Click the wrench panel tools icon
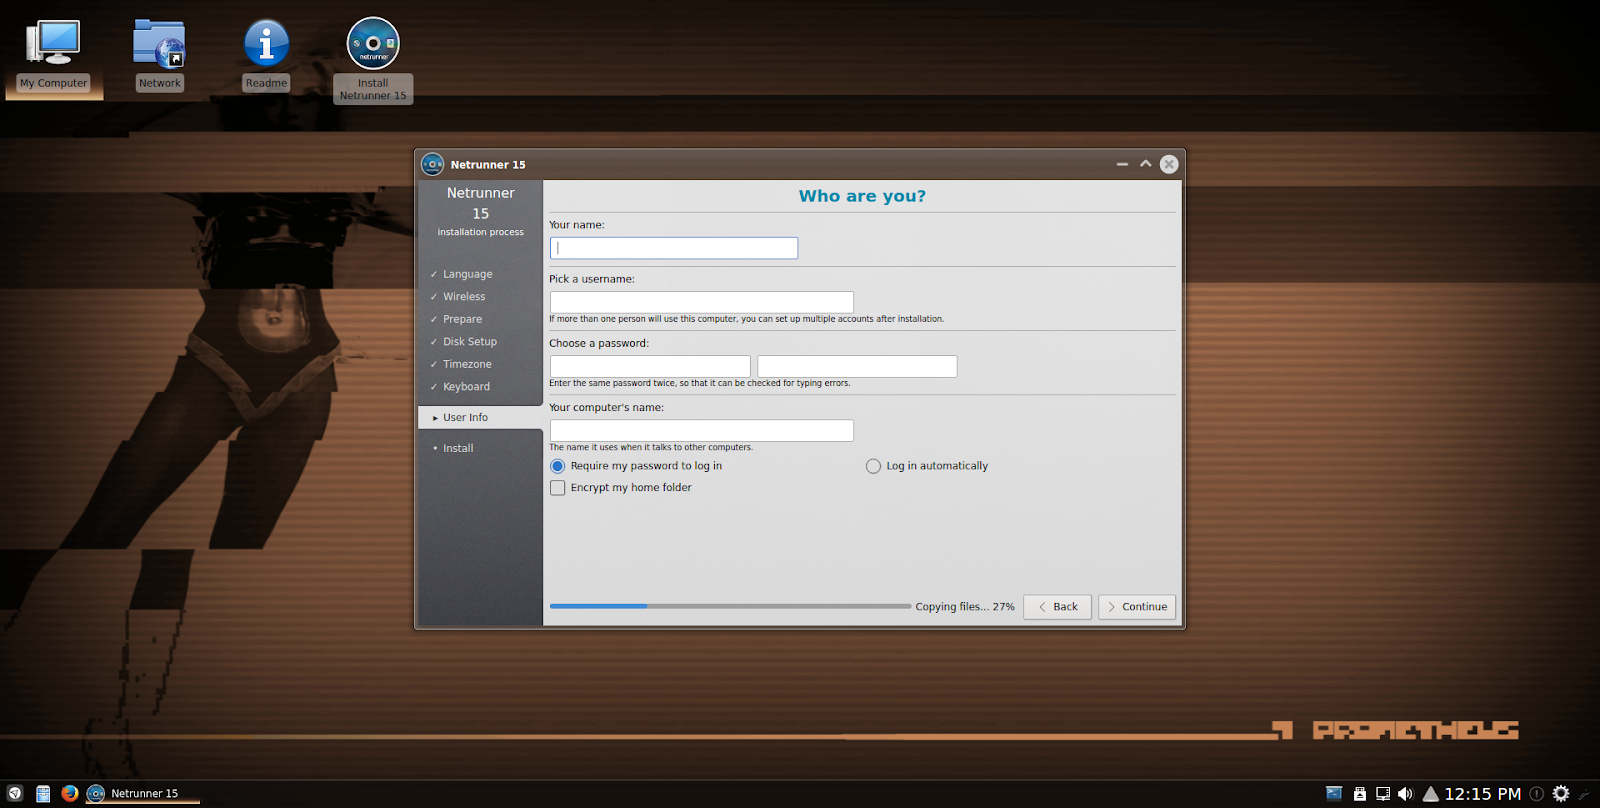 pyautogui.click(x=1584, y=794)
